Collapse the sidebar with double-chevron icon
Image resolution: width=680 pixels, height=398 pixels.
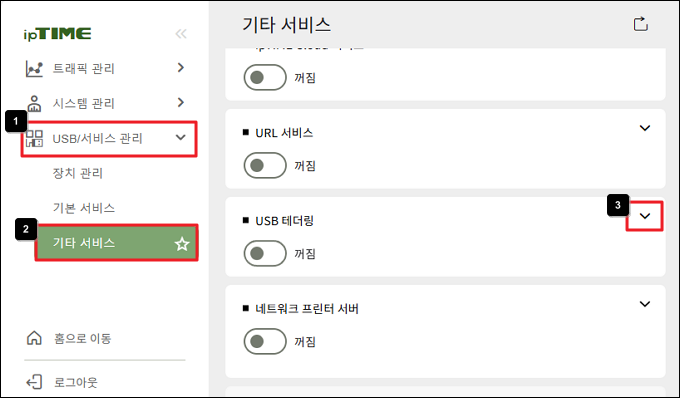point(181,34)
